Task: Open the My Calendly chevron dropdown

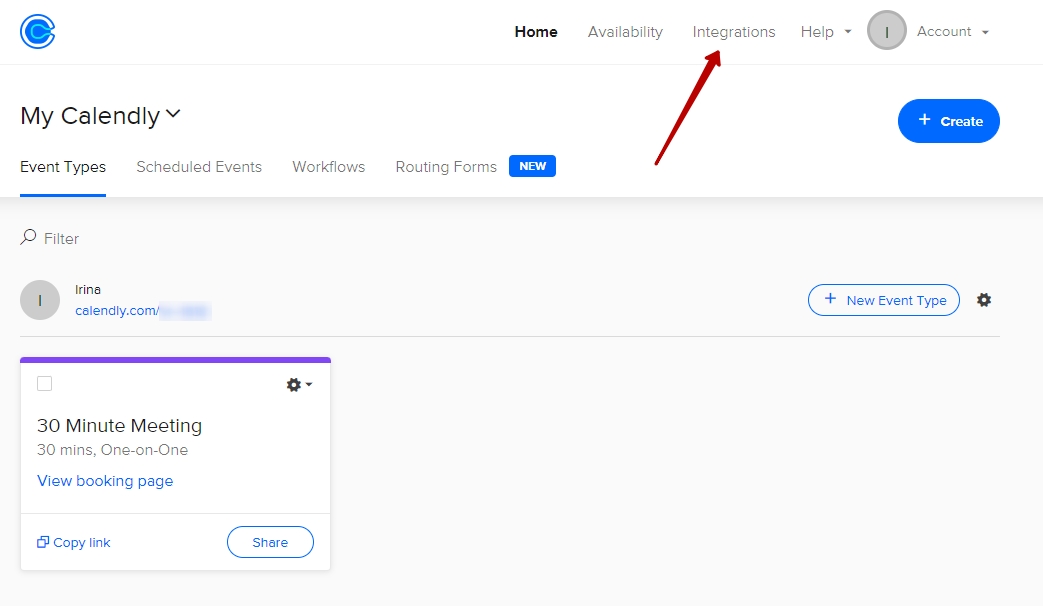Action: [x=173, y=114]
